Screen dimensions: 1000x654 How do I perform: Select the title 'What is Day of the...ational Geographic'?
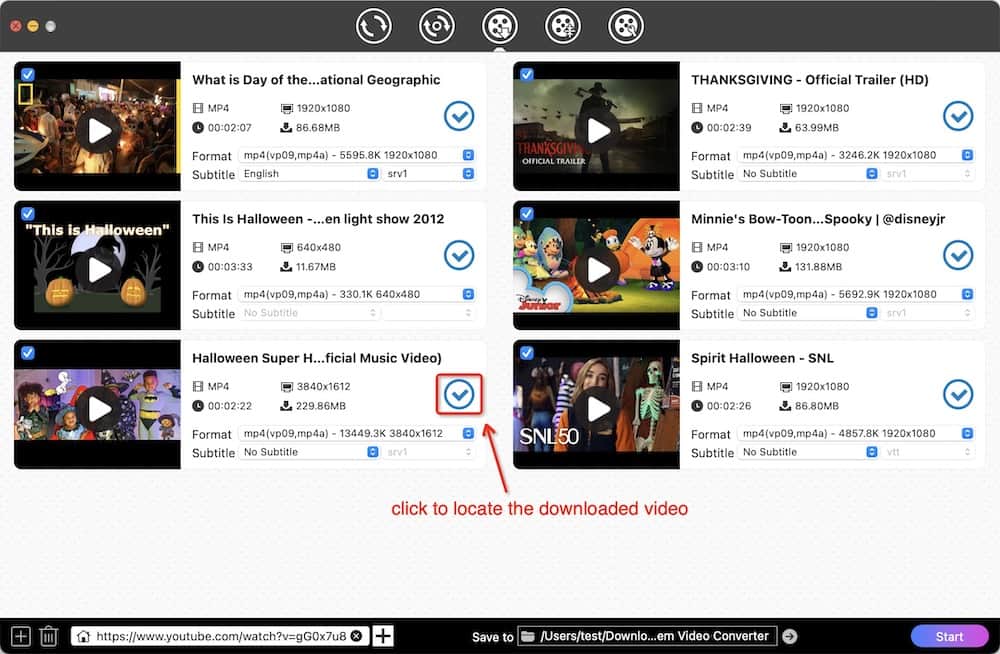316,80
